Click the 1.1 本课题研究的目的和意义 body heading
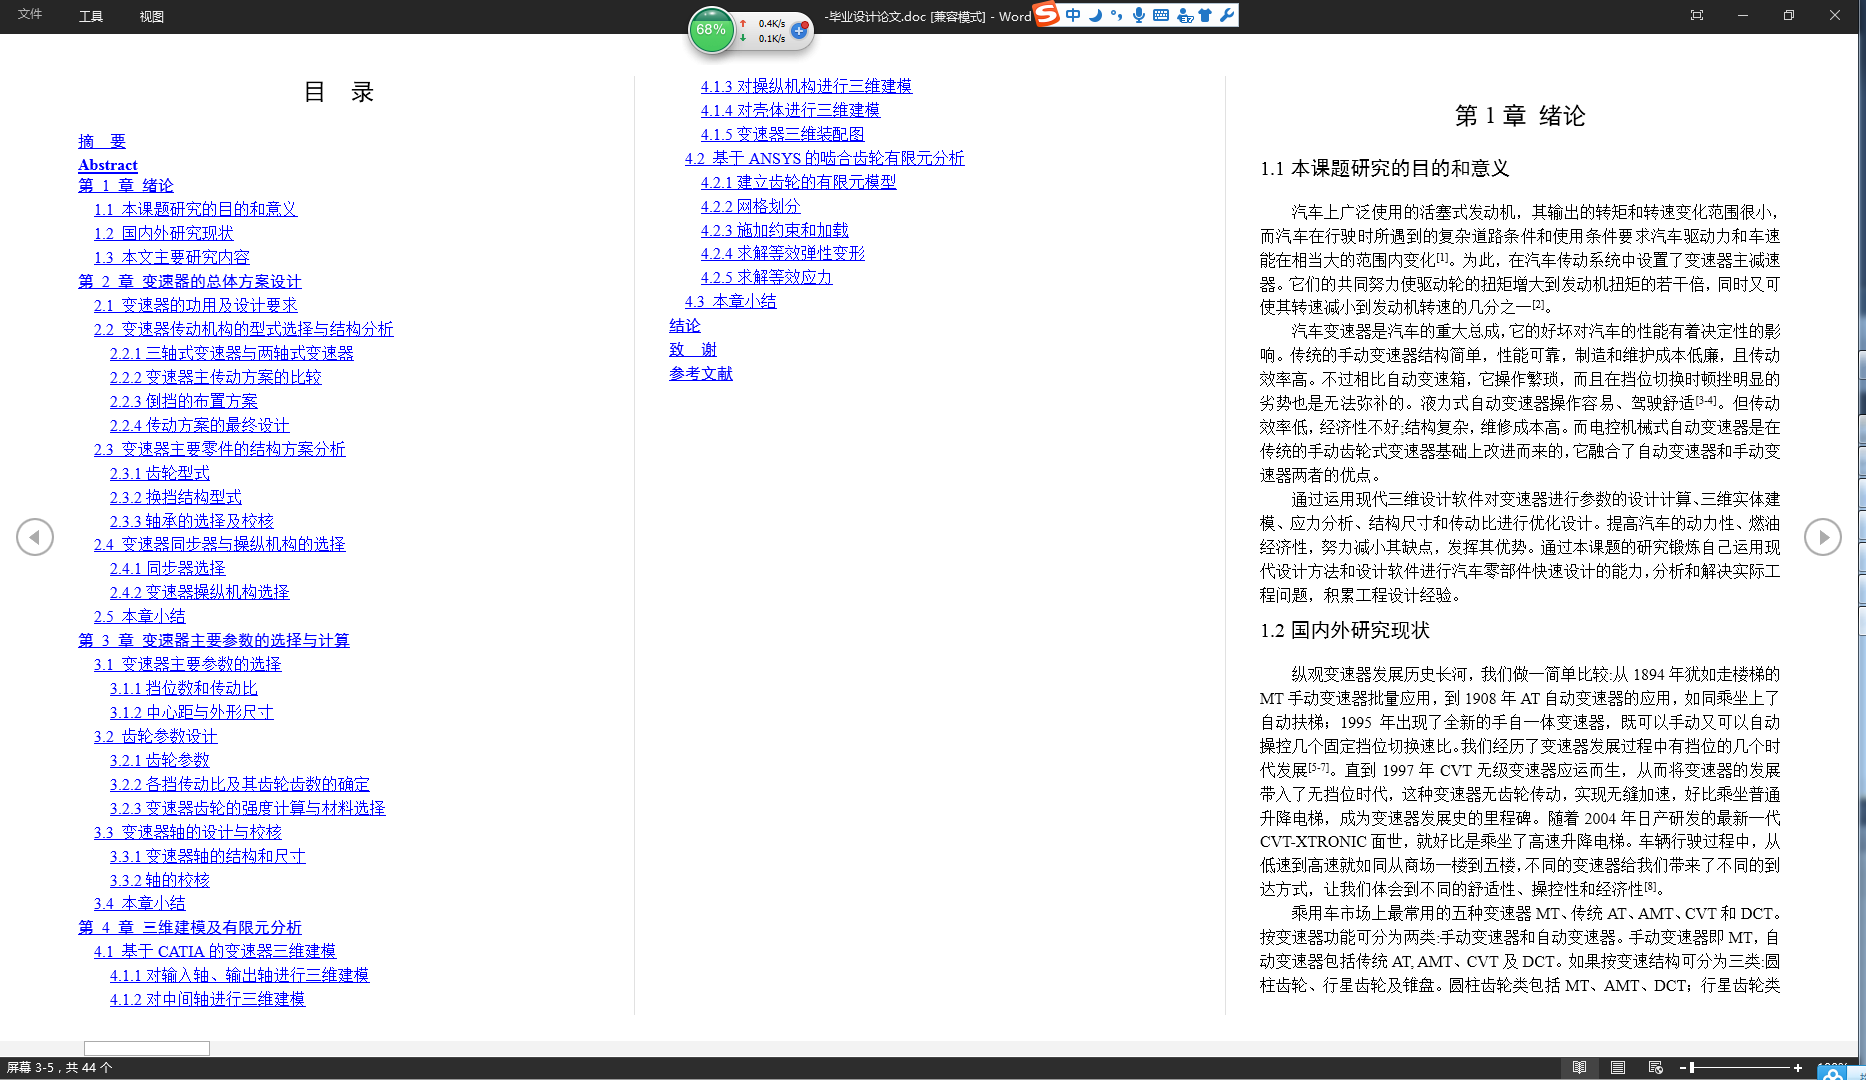 (1385, 168)
